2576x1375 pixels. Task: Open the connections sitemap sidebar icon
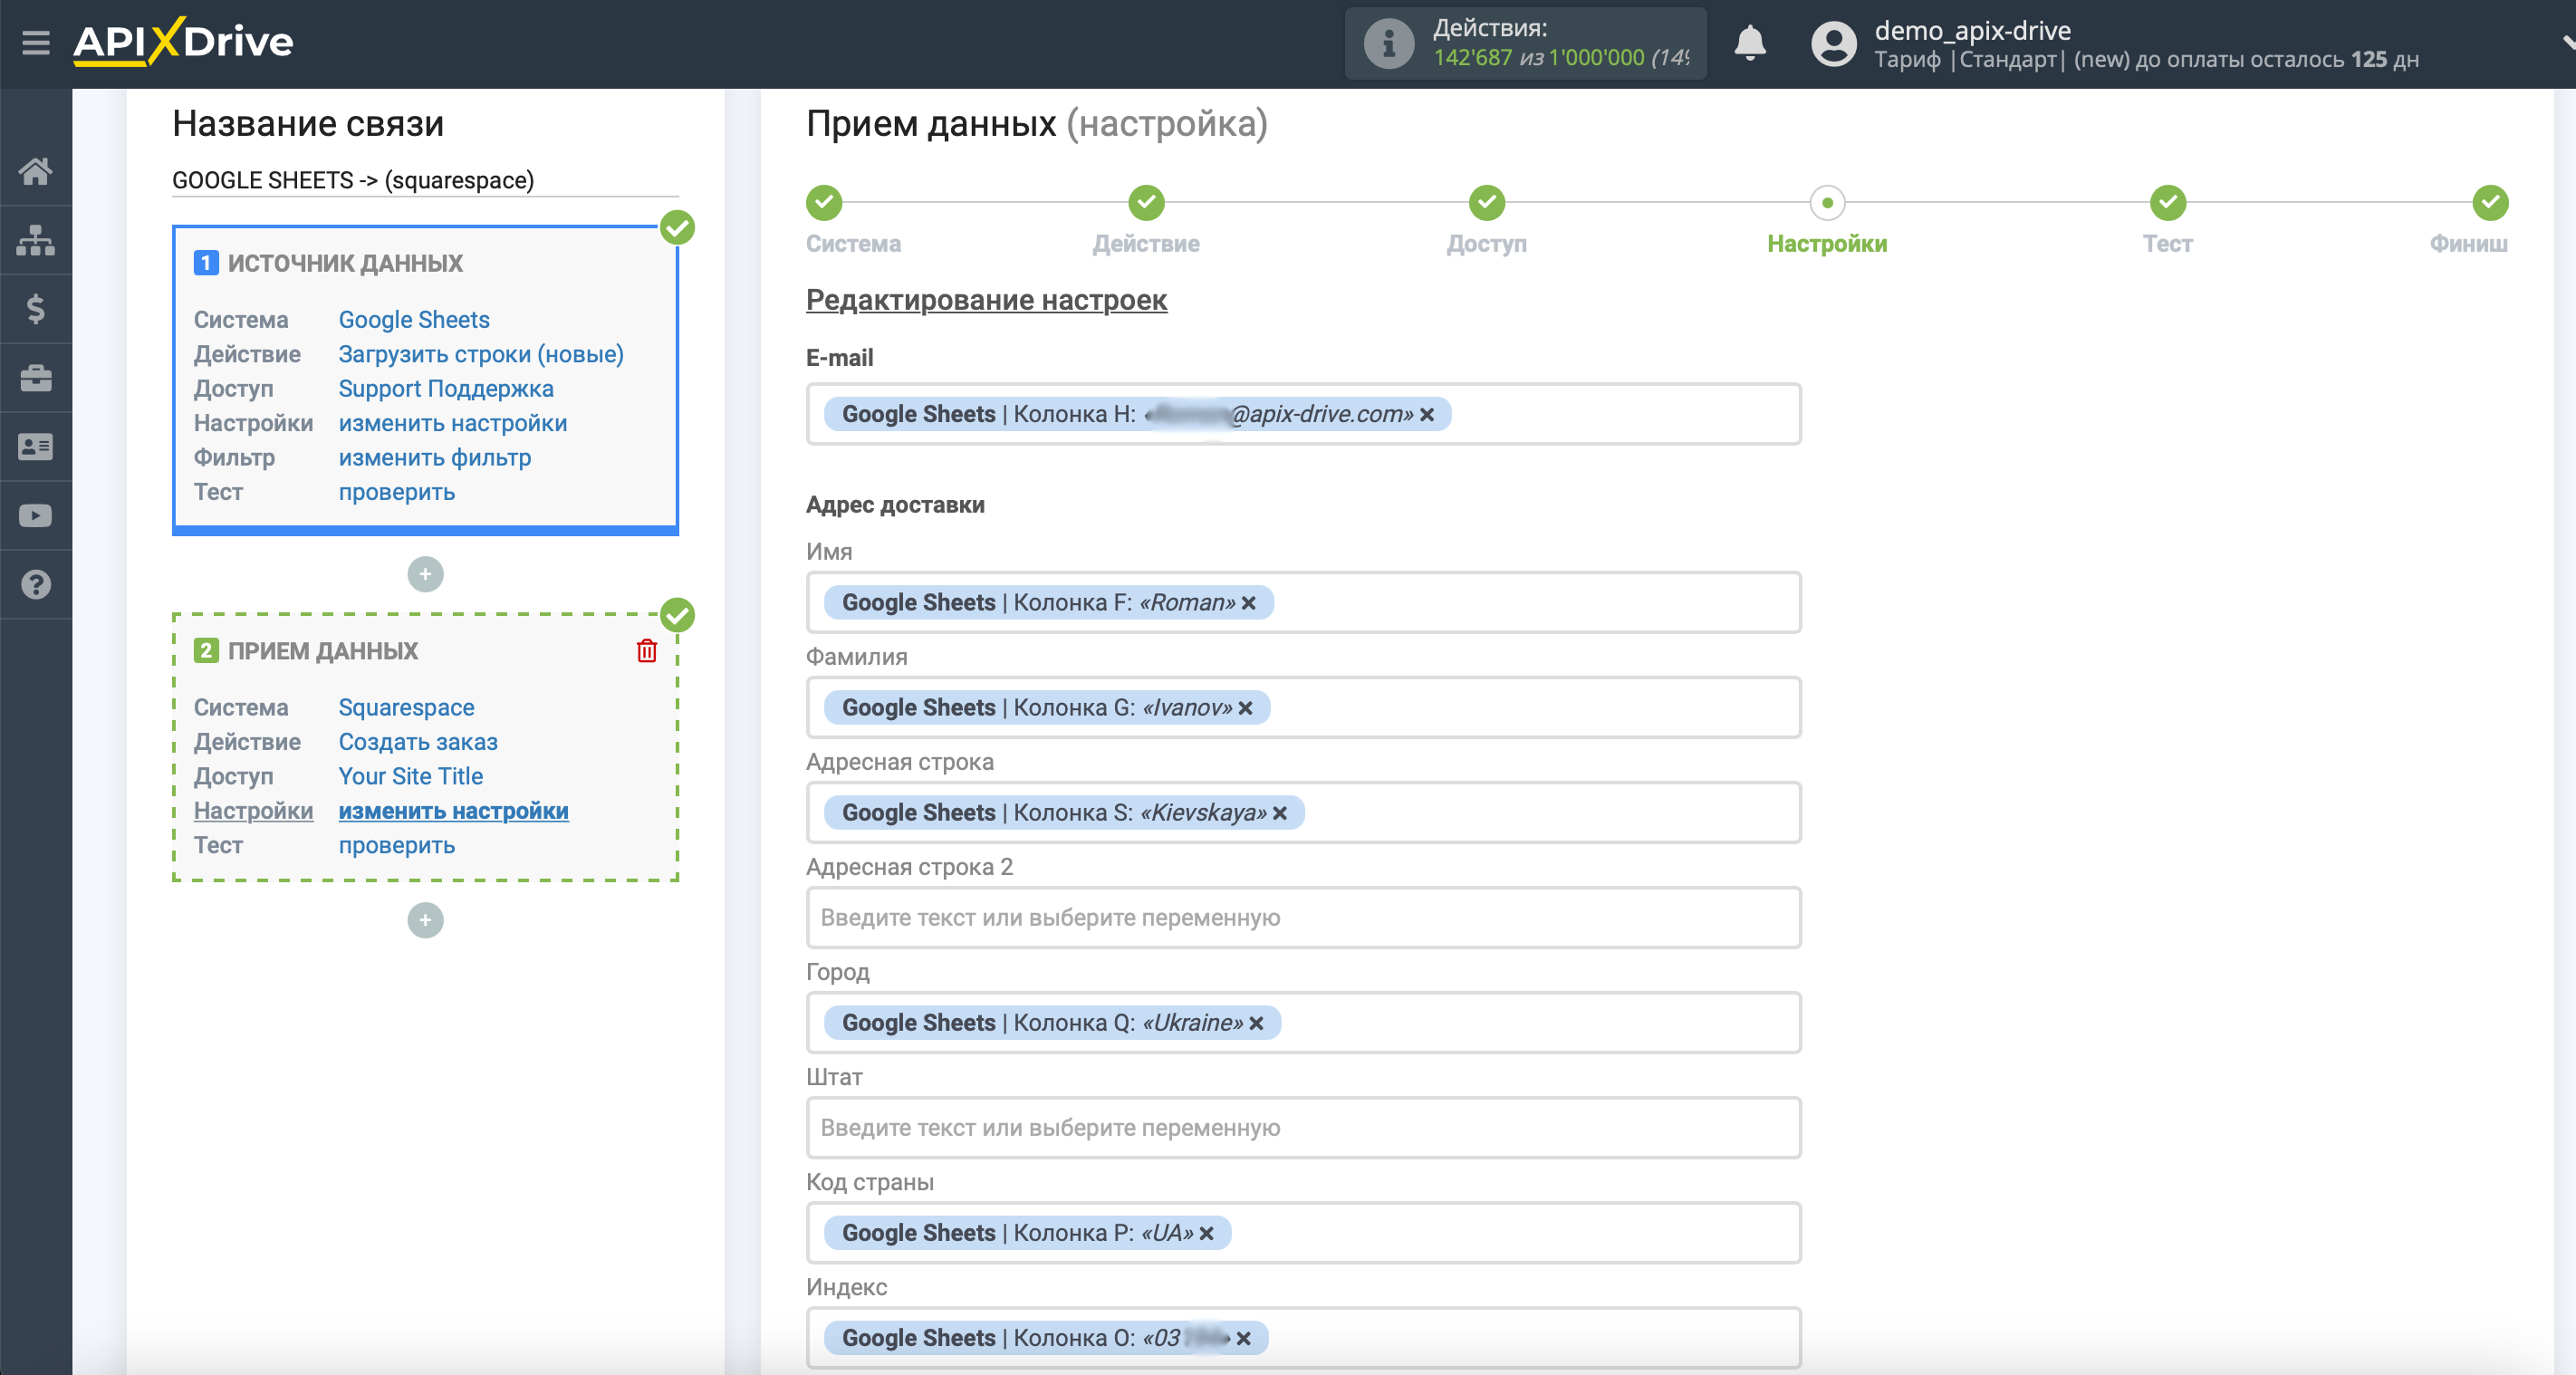pyautogui.click(x=36, y=240)
